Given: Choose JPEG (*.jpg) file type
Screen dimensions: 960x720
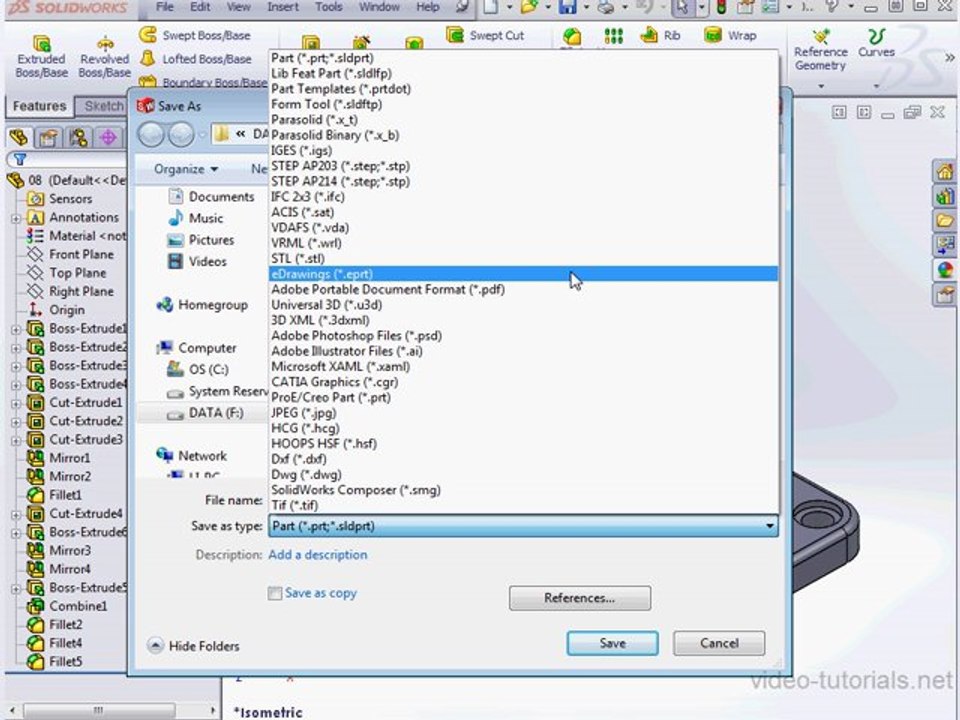Looking at the screenshot, I should point(523,413).
